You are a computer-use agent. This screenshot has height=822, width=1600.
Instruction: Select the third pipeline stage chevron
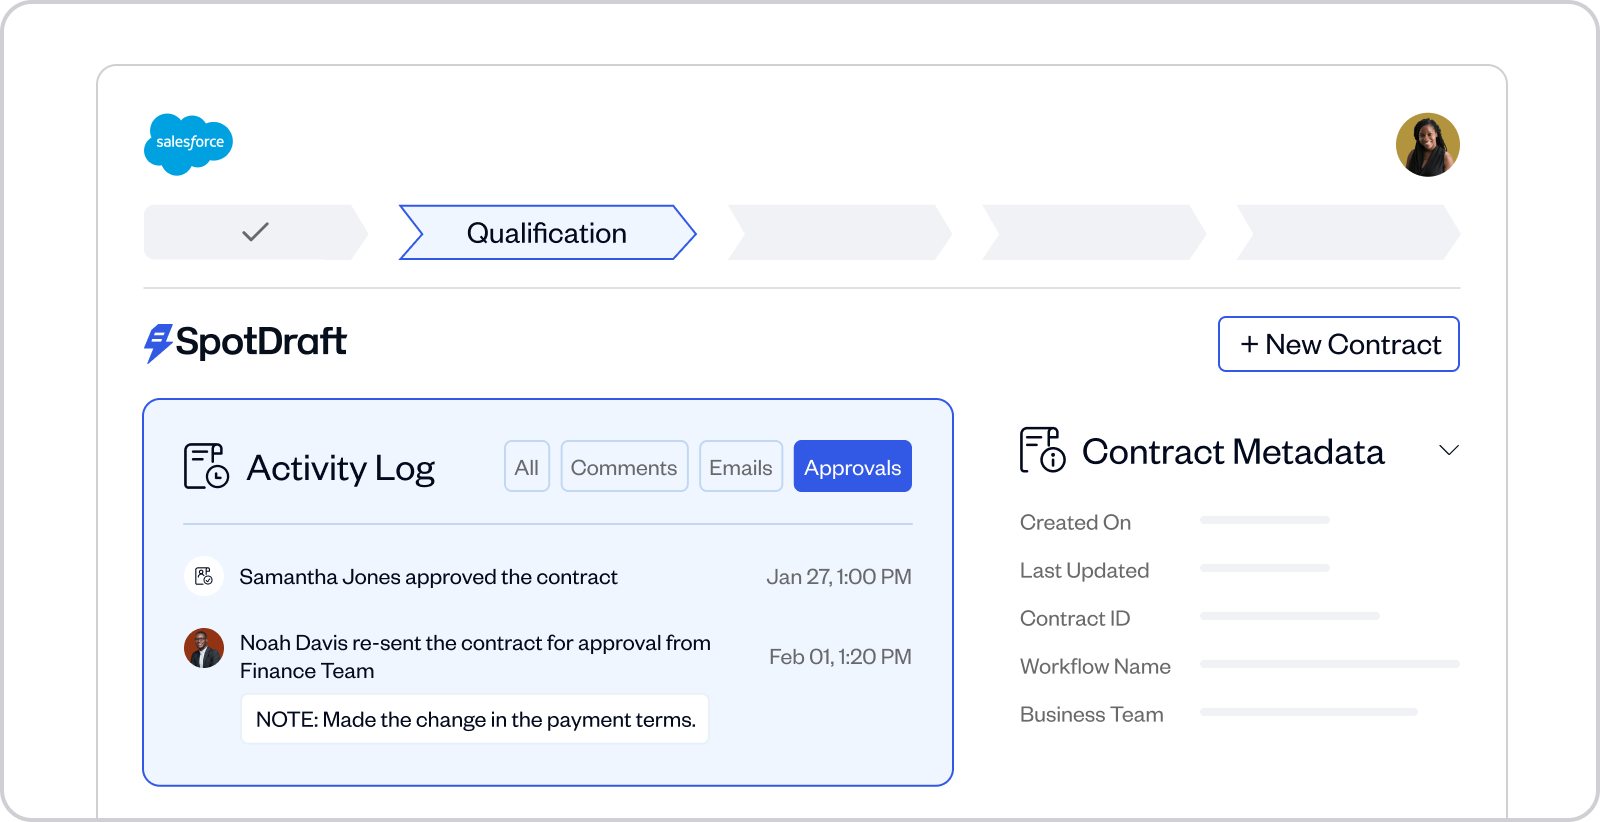(x=840, y=232)
